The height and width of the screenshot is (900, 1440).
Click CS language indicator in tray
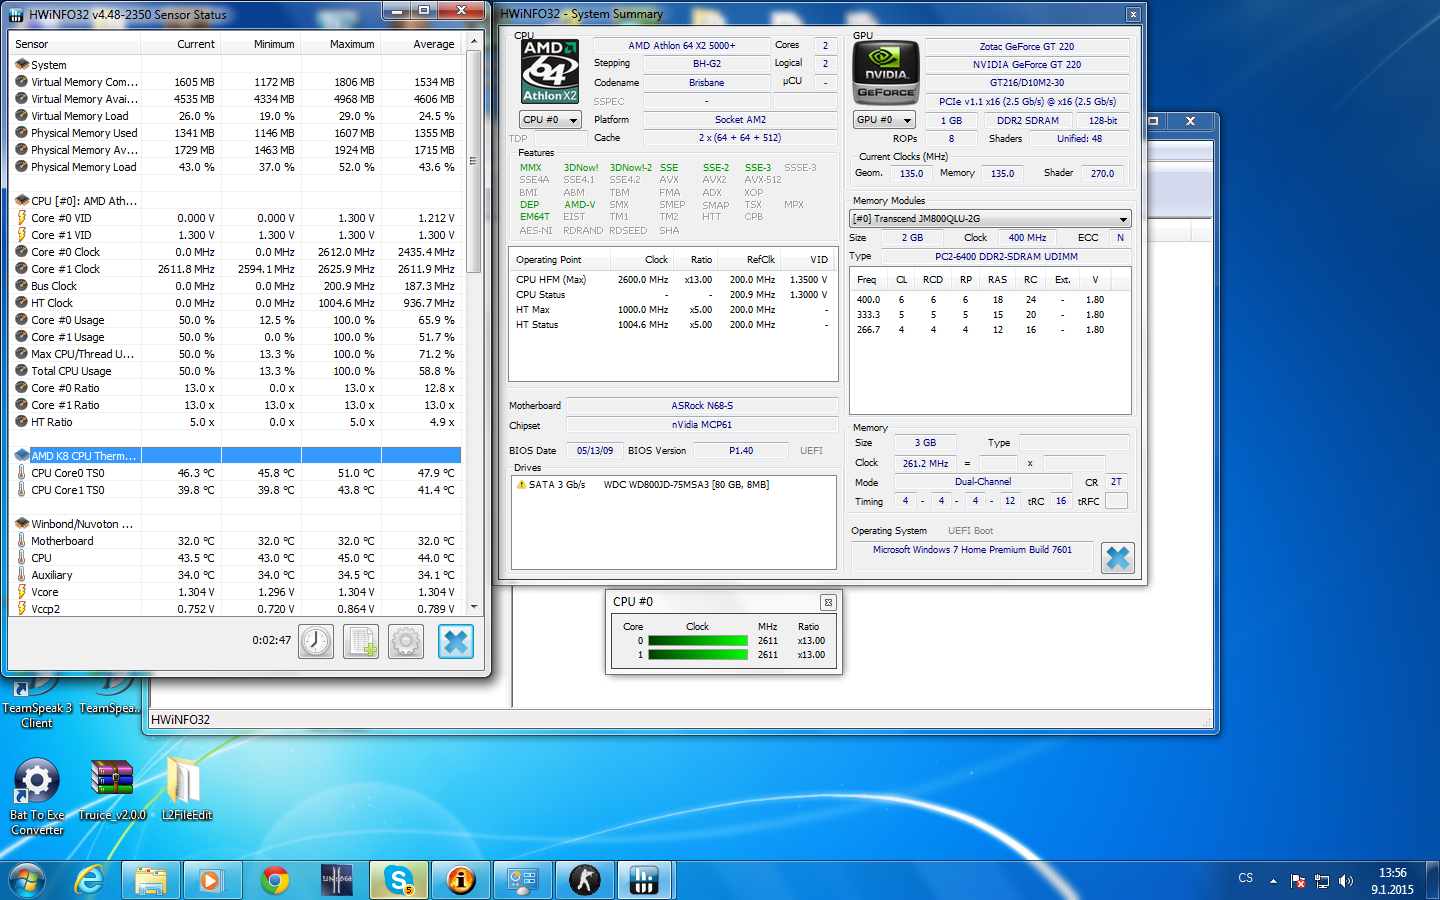click(x=1245, y=878)
